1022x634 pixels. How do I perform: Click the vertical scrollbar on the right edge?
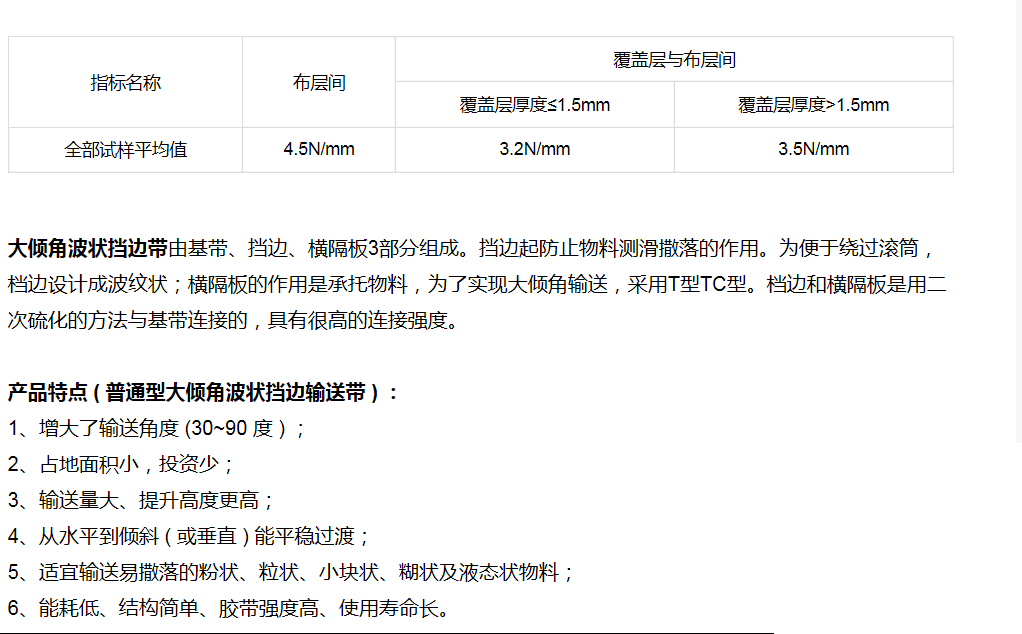tap(1017, 220)
